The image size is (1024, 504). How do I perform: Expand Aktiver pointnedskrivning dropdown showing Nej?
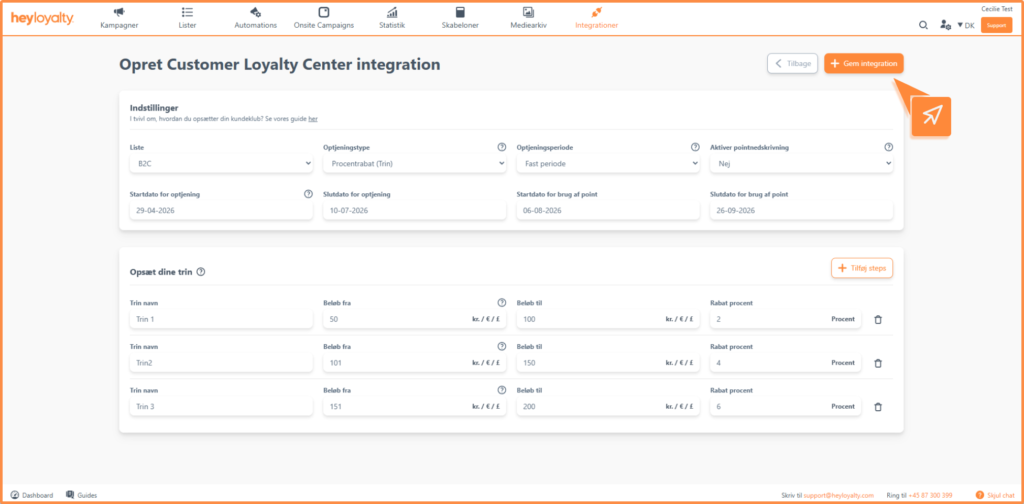tap(801, 163)
